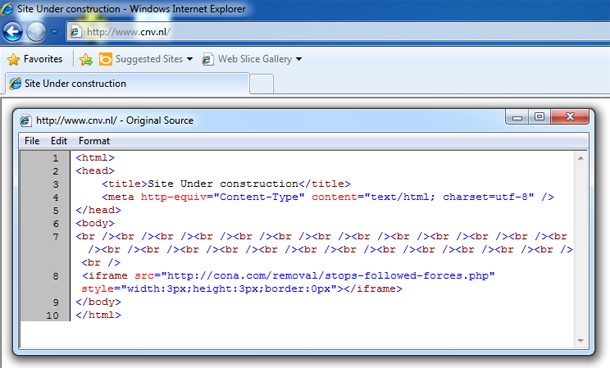Viewport: 610px width, 368px height.
Task: Click line number 8 in gutter
Action: click(56, 276)
